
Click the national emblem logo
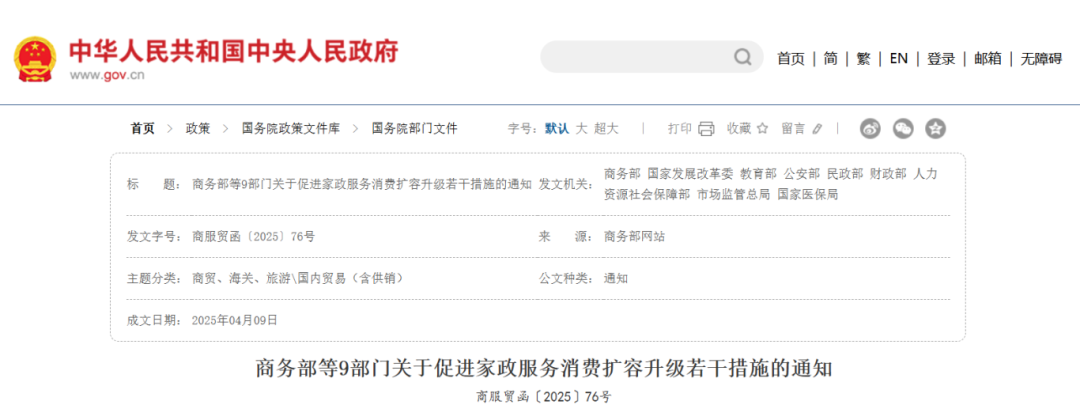point(35,59)
